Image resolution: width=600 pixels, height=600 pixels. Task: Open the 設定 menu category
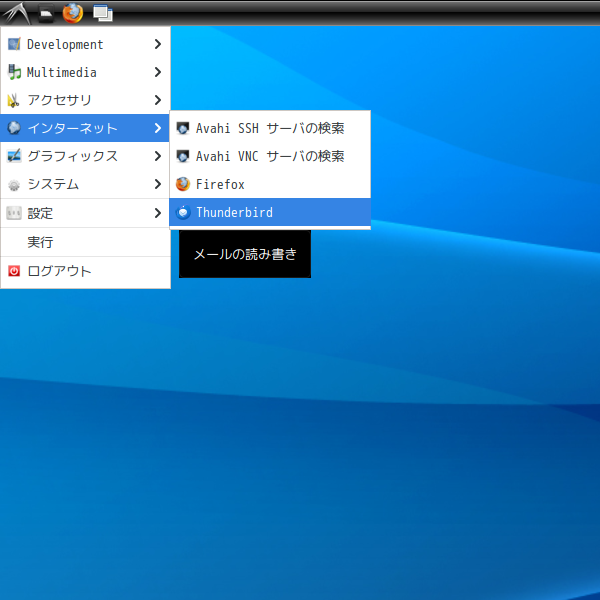pos(85,213)
